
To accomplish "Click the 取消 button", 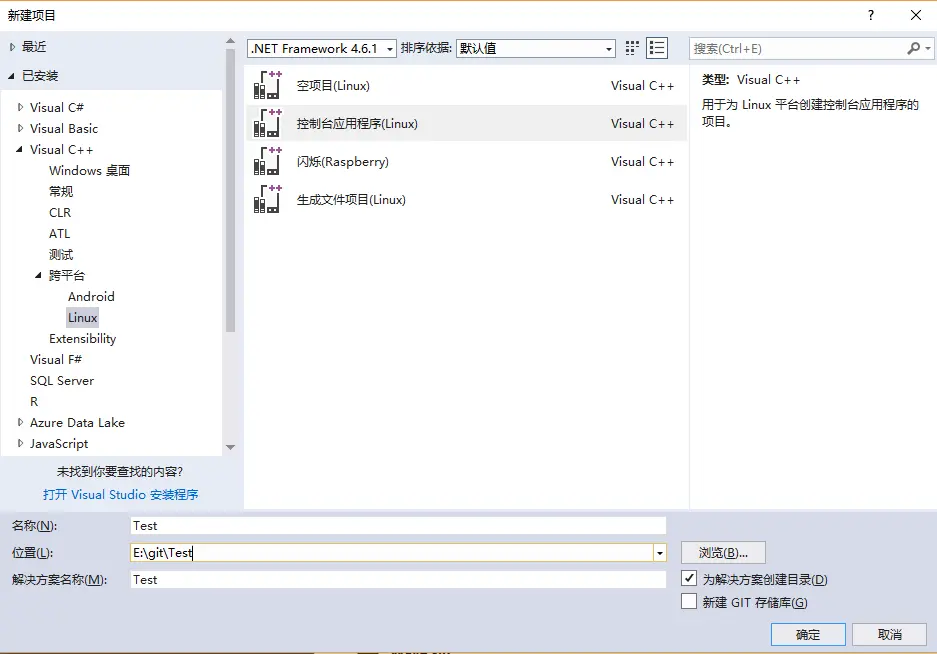I will coord(889,634).
